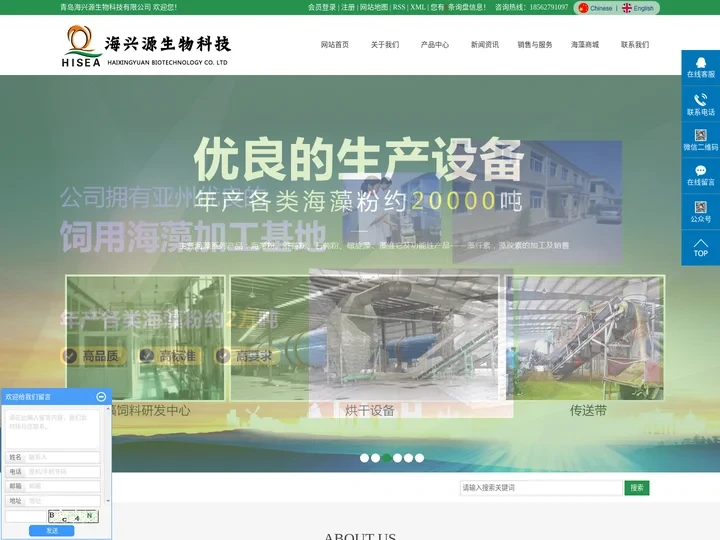Click the 传送带 conveyor thumbnail
Screen dimensions: 720x540
(585, 338)
